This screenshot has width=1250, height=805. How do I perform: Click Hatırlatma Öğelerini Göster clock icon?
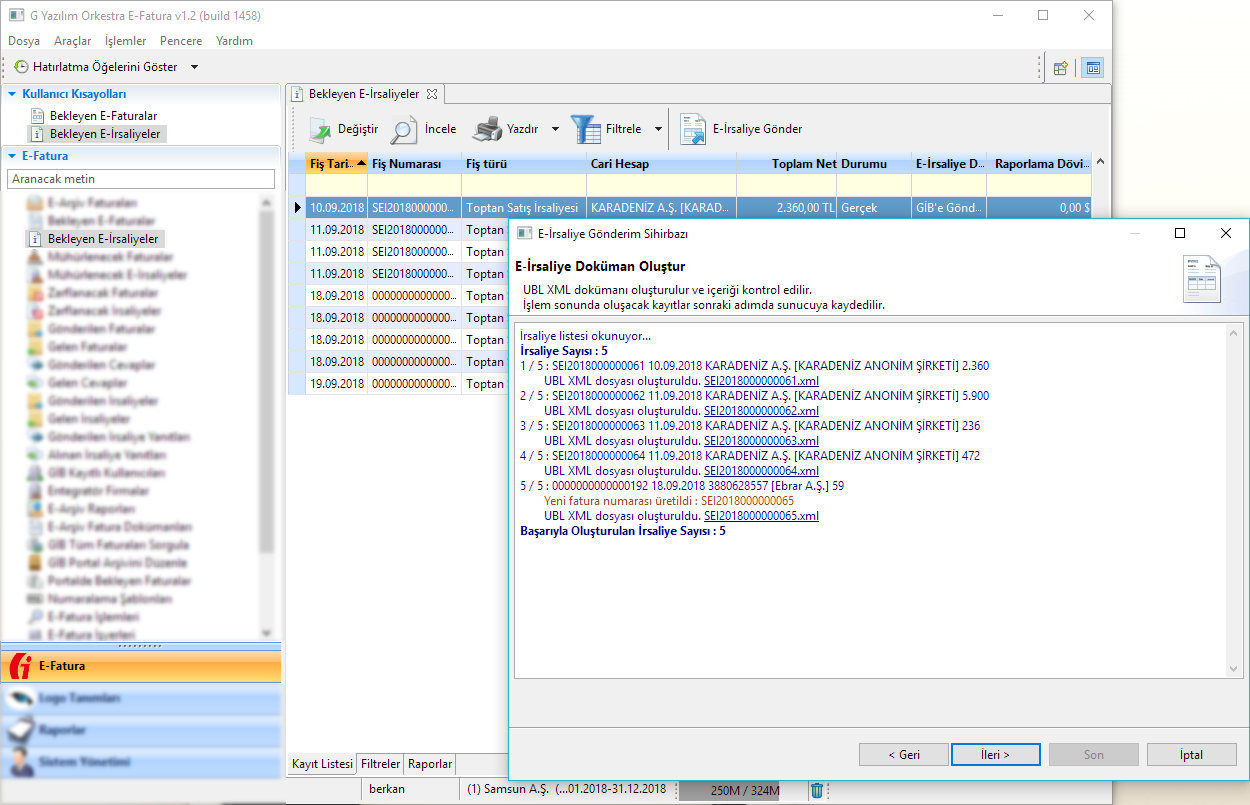21,67
